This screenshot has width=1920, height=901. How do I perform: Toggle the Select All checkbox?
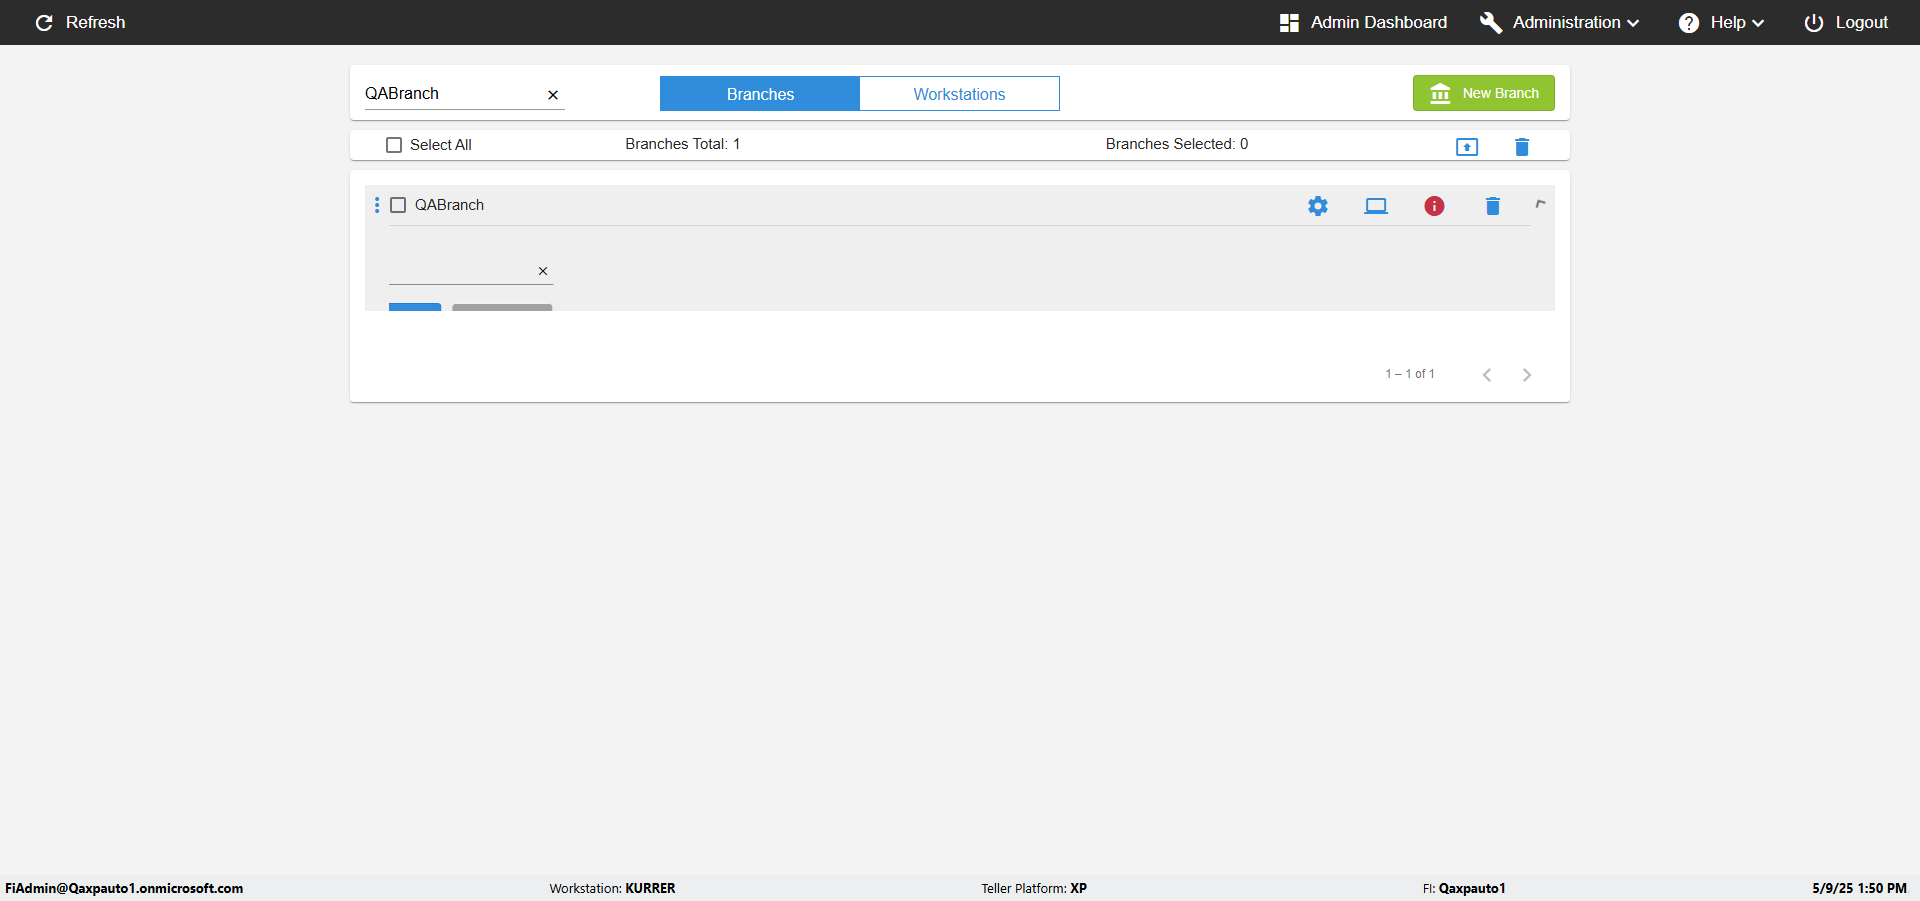[x=394, y=145]
